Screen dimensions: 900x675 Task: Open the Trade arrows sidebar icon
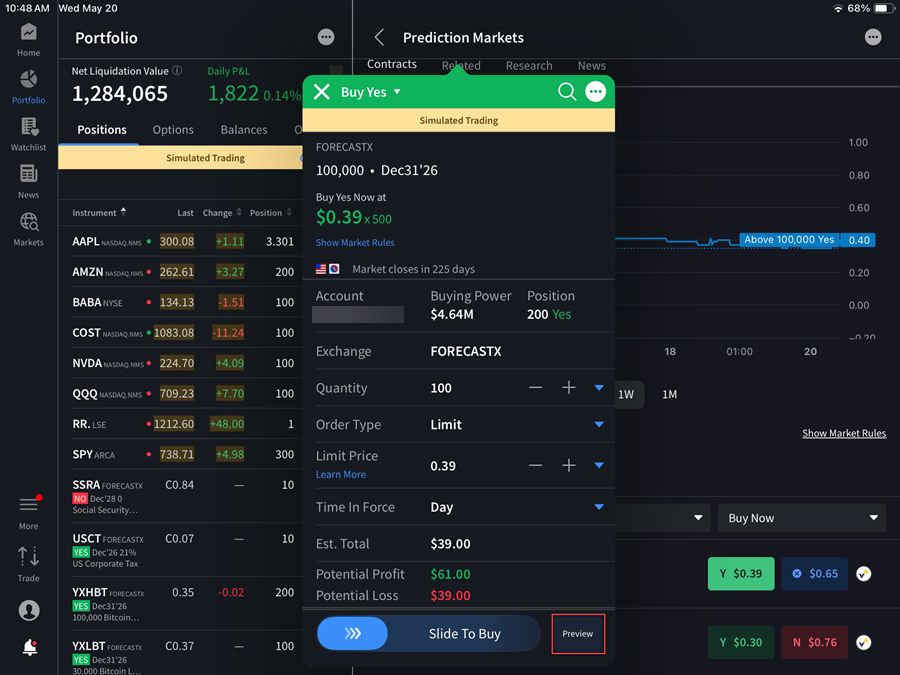point(28,564)
